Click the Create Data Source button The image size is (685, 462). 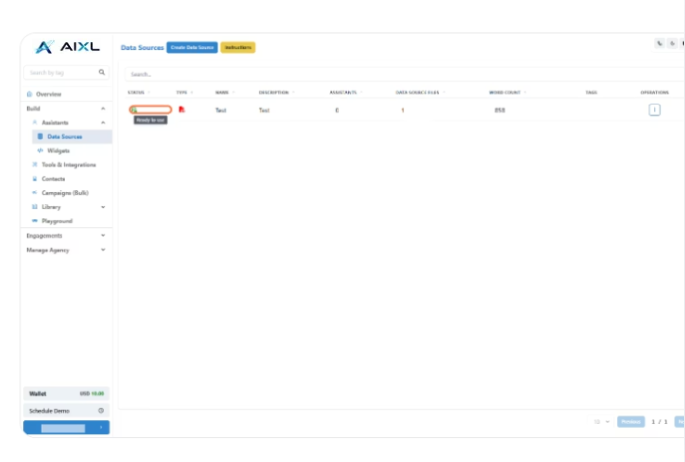coord(192,47)
